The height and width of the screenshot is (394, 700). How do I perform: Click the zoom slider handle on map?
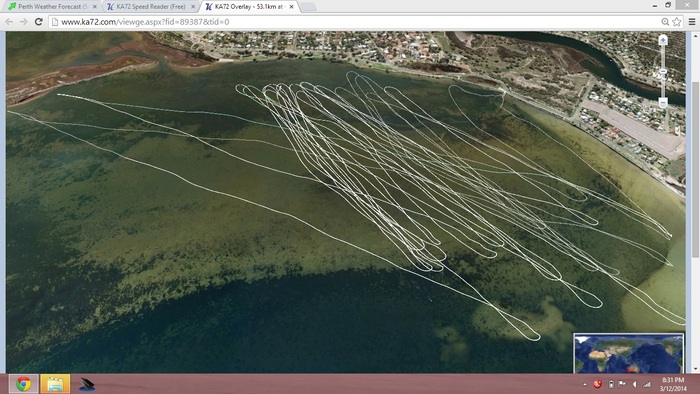pos(663,71)
